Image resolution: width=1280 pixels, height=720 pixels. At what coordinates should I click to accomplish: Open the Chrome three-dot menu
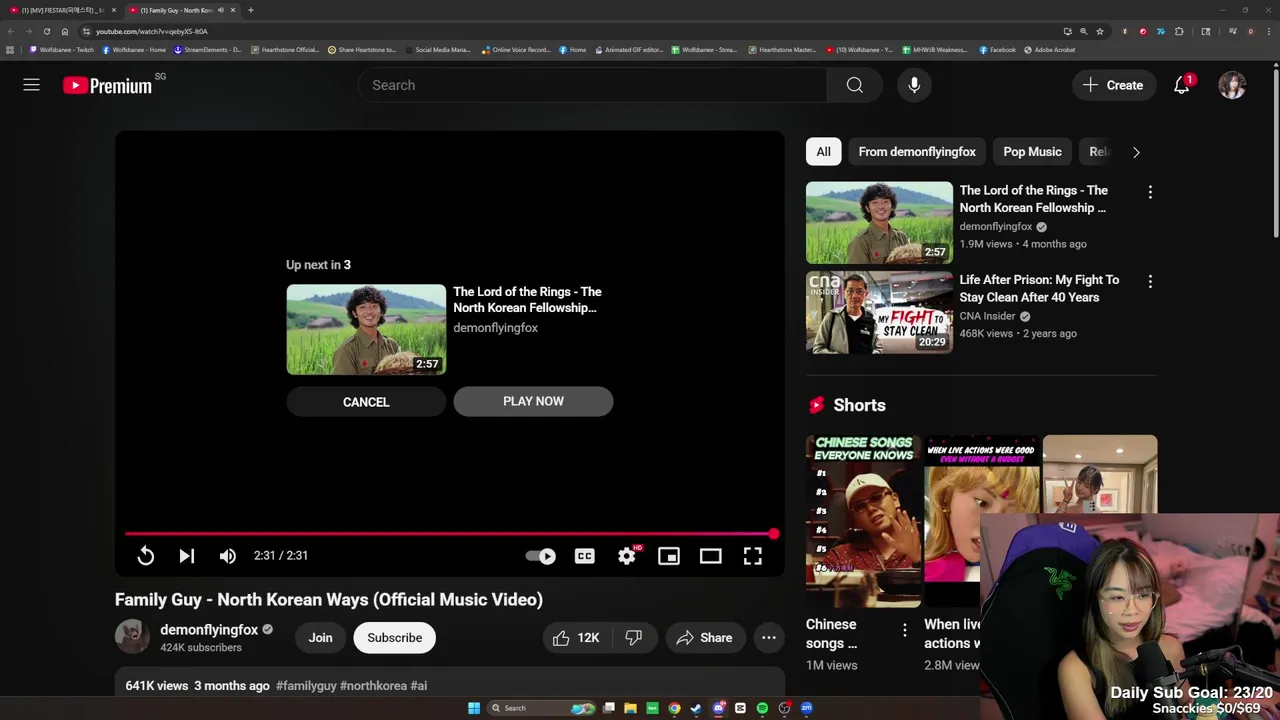pos(1269,31)
